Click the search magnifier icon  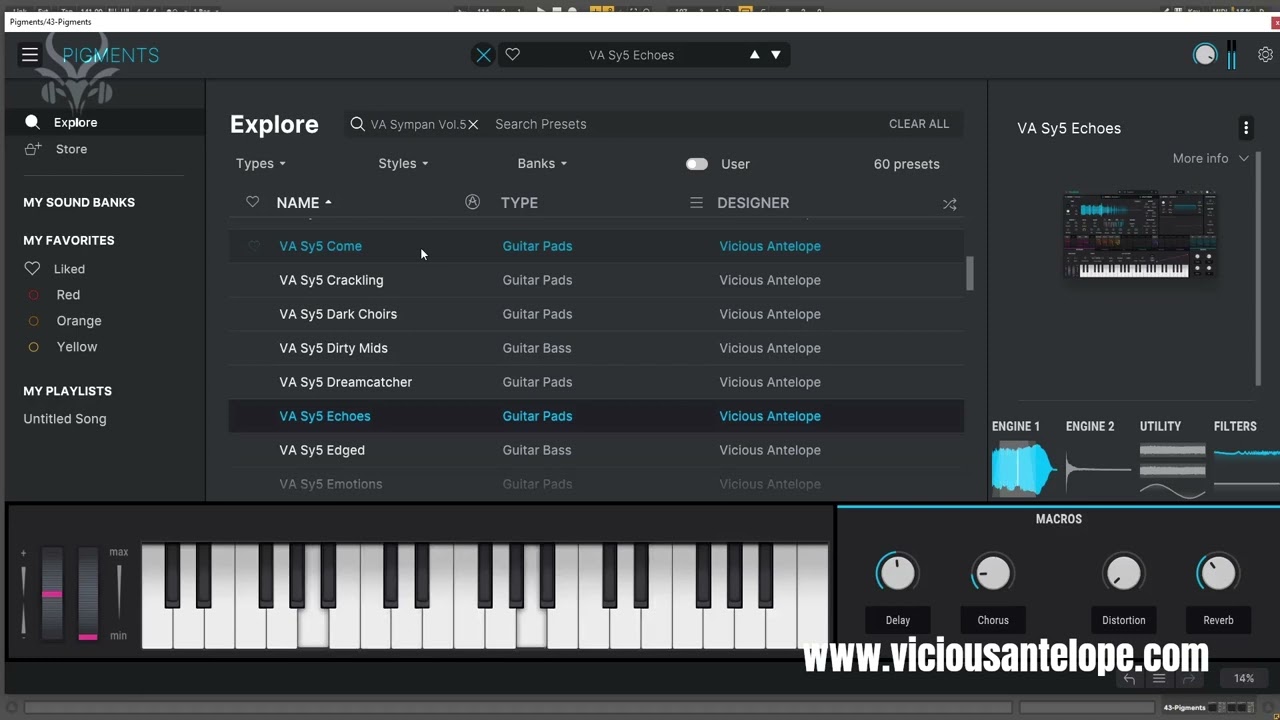357,124
